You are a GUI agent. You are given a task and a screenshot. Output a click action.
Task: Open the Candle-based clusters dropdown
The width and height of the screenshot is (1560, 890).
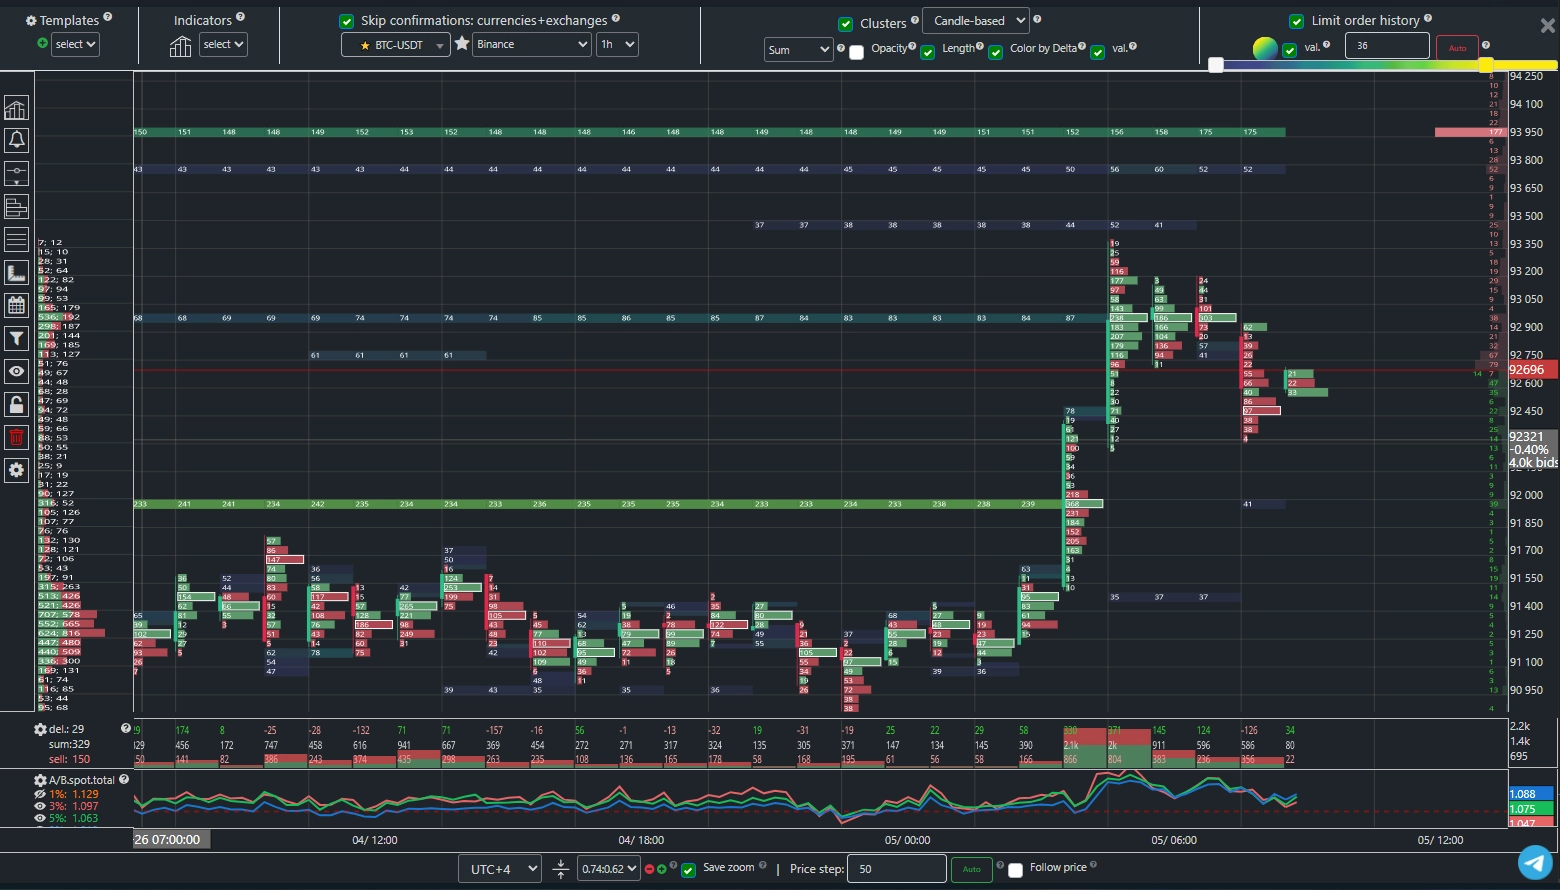(x=975, y=21)
